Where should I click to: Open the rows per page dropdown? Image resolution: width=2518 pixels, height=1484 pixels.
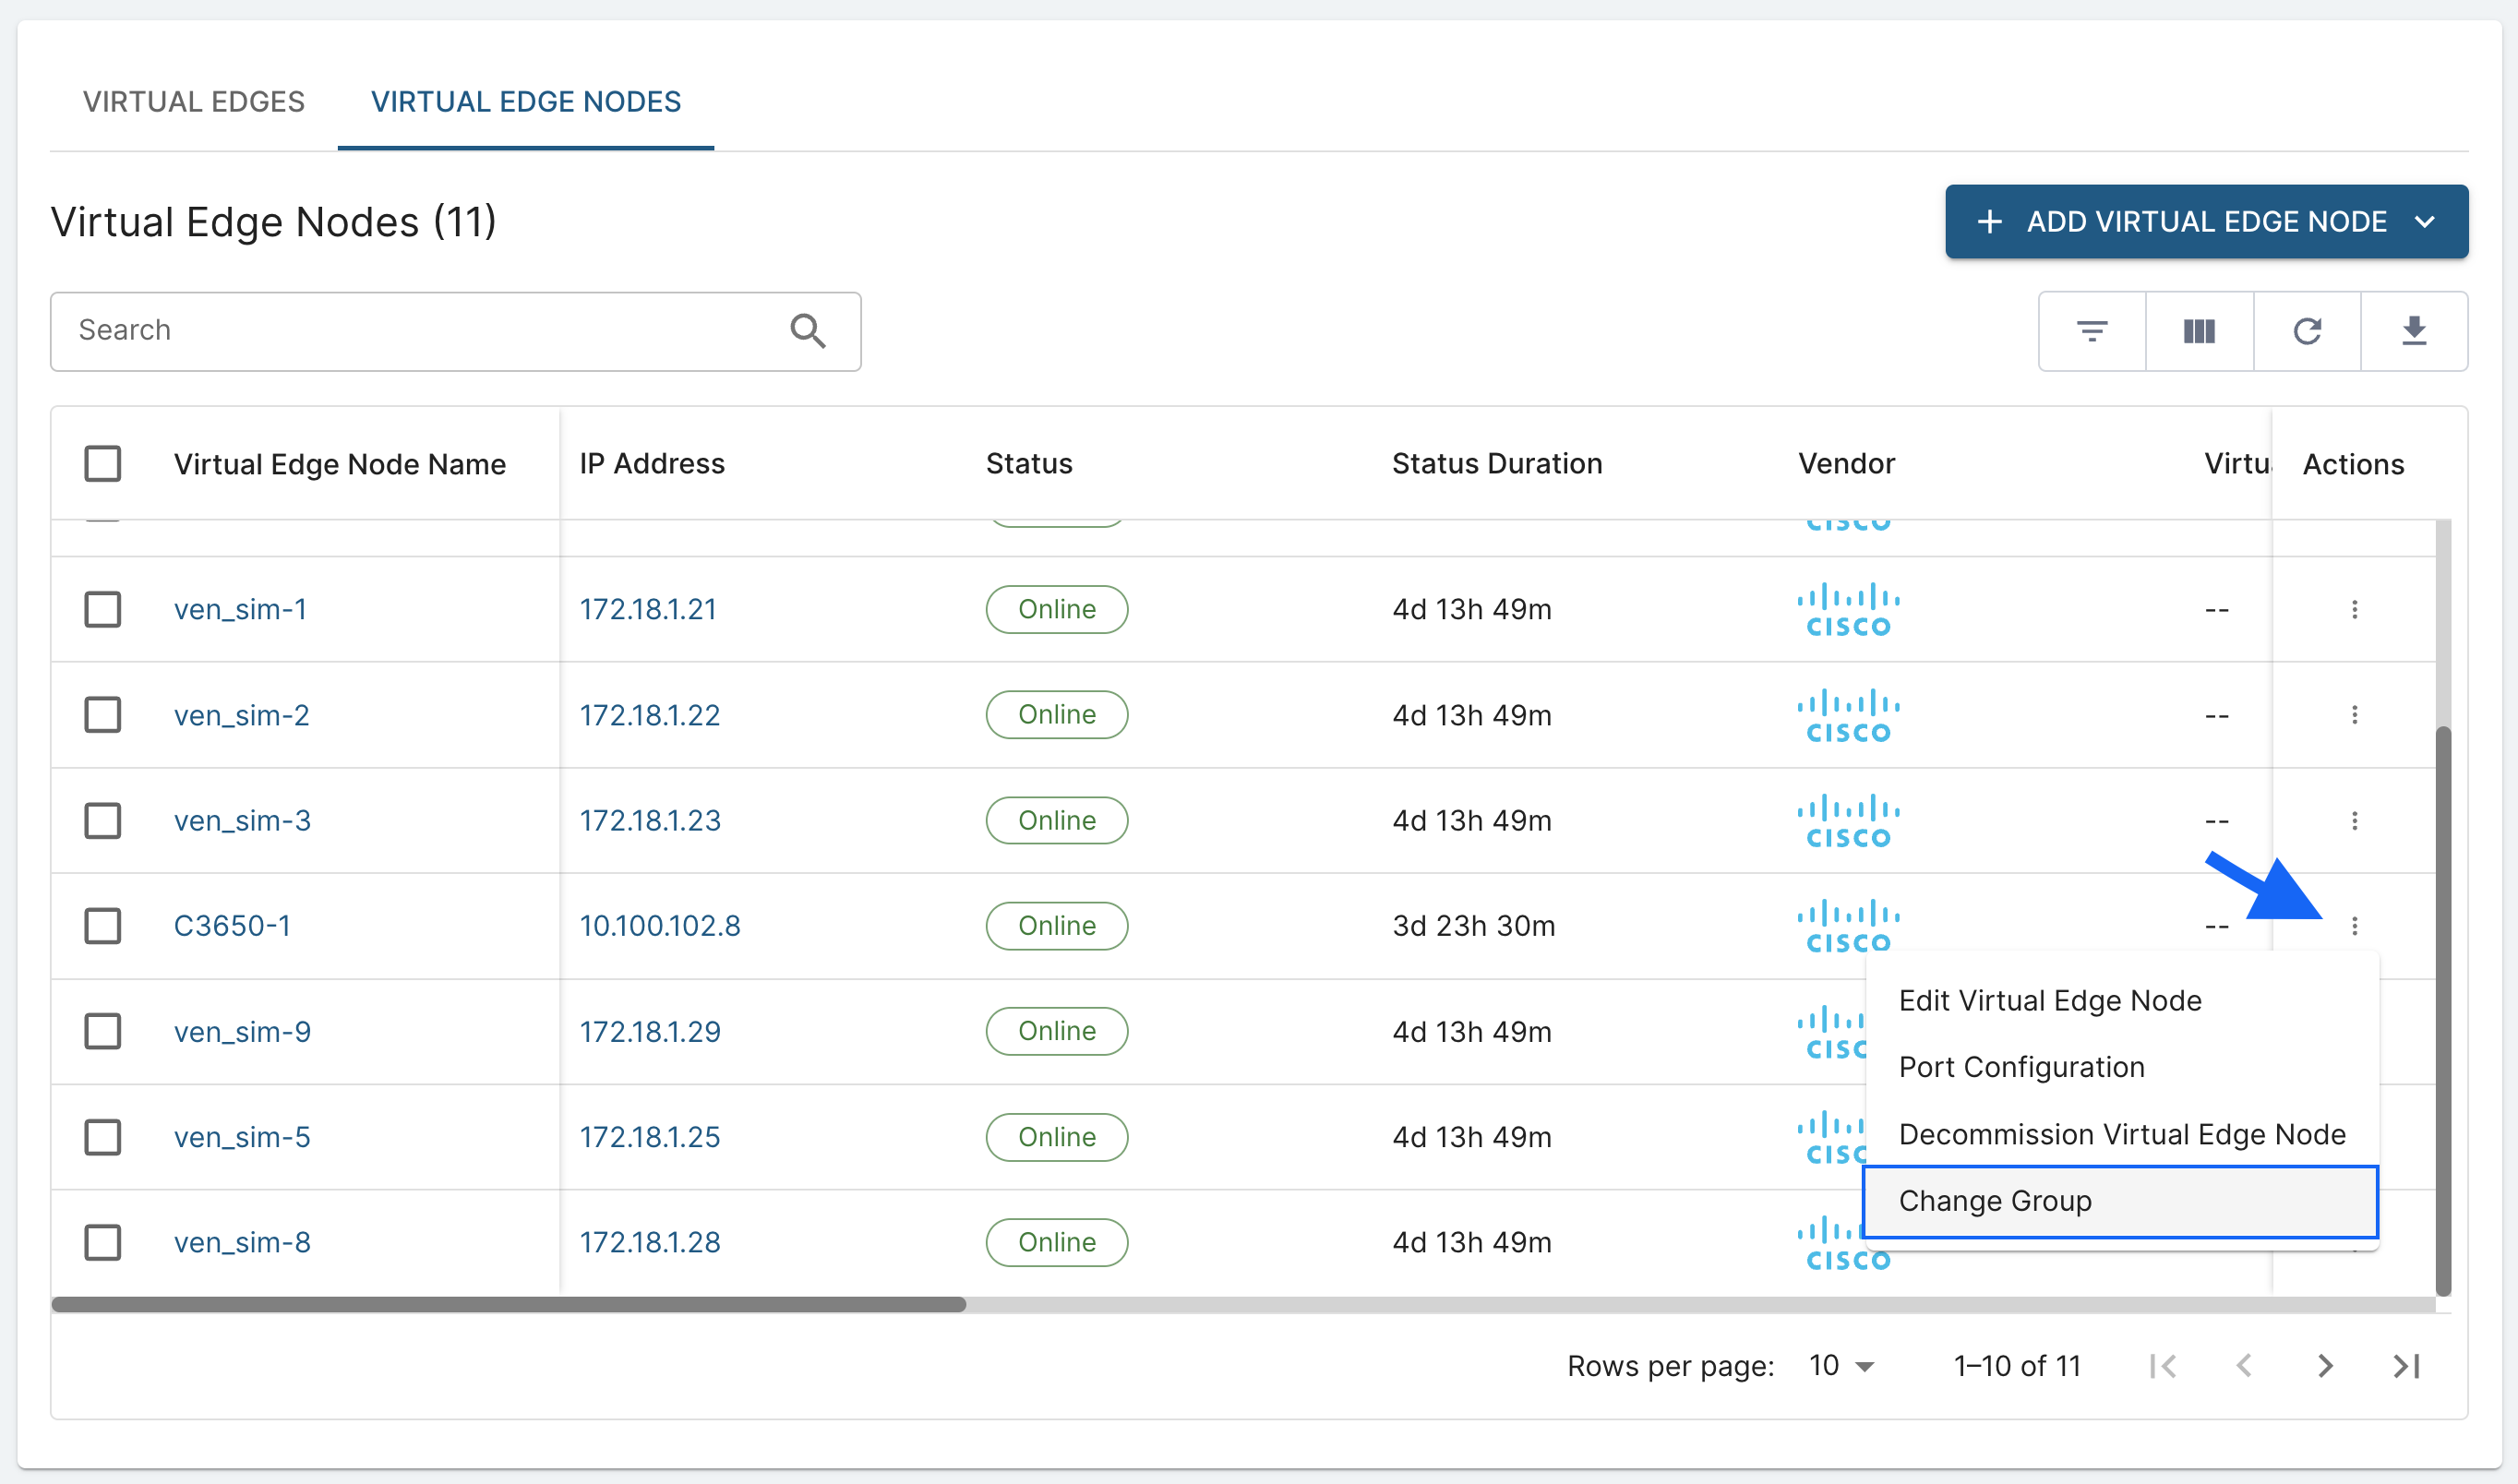tap(1841, 1366)
